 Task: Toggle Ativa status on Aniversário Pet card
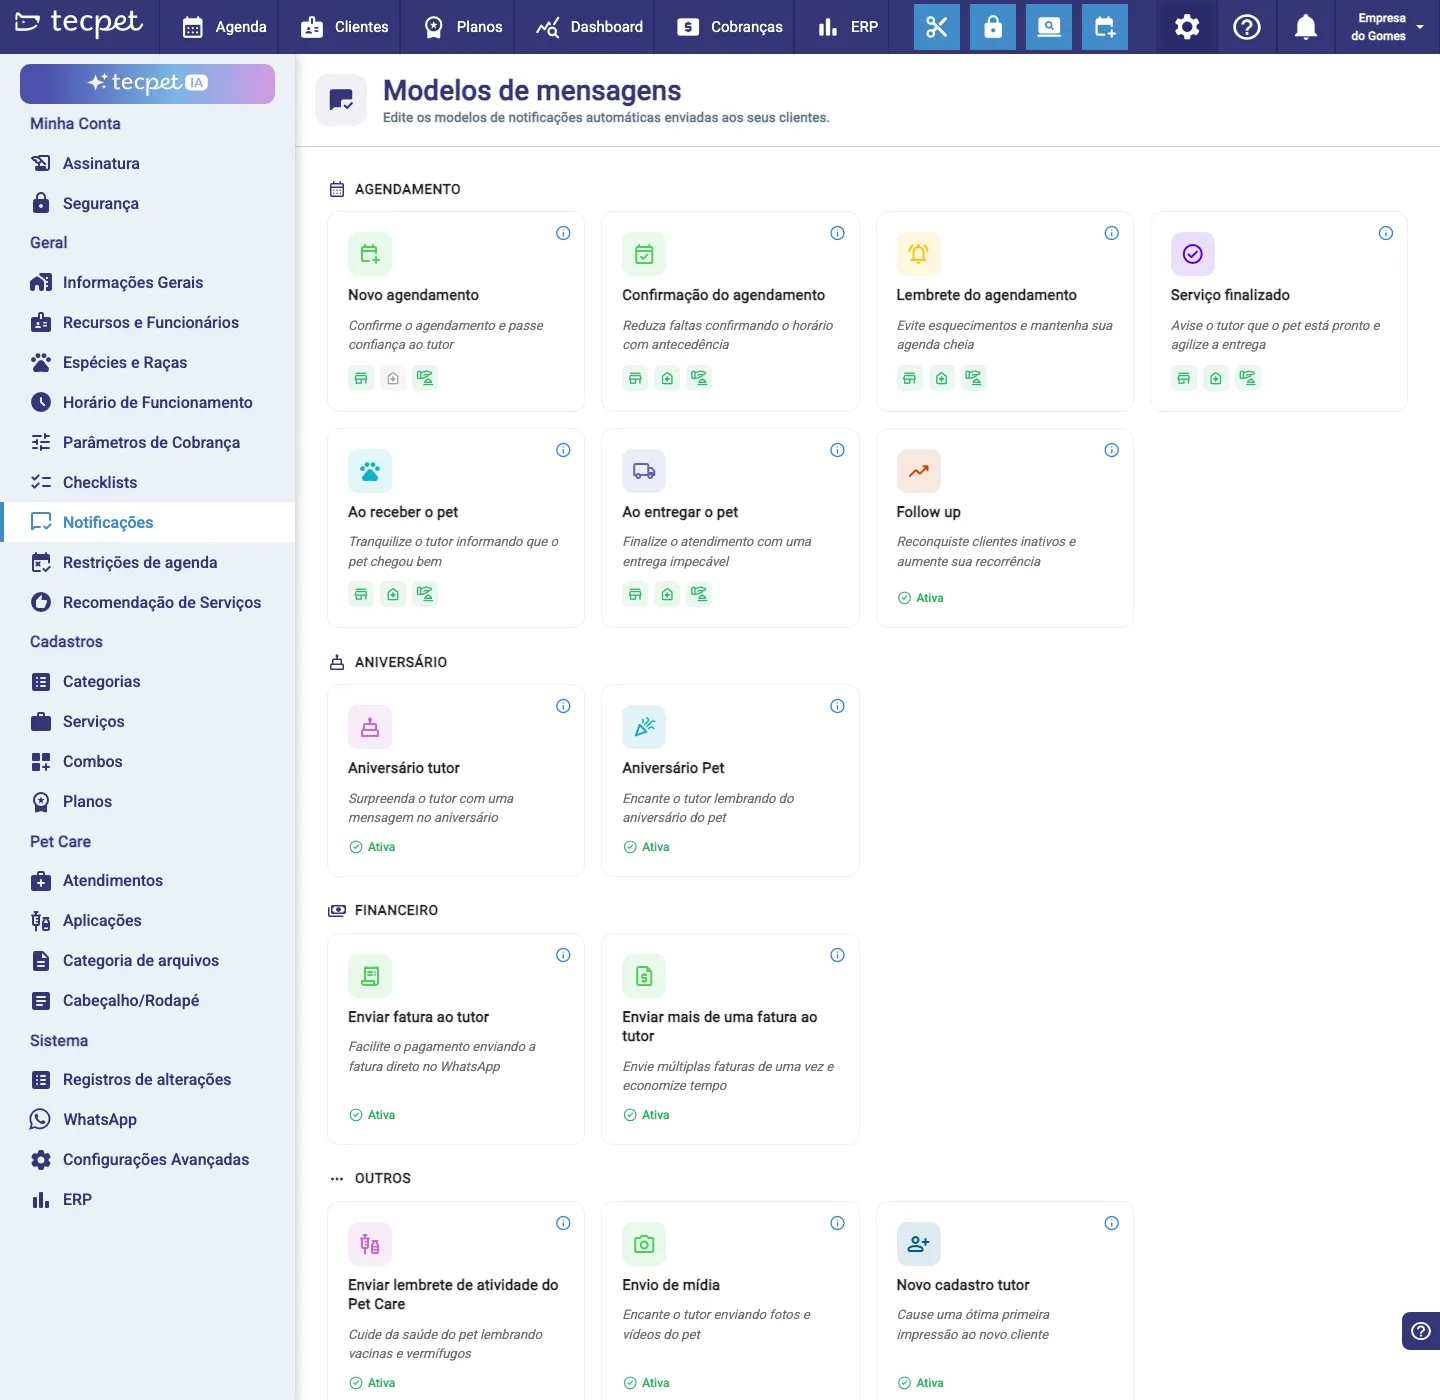pos(647,847)
